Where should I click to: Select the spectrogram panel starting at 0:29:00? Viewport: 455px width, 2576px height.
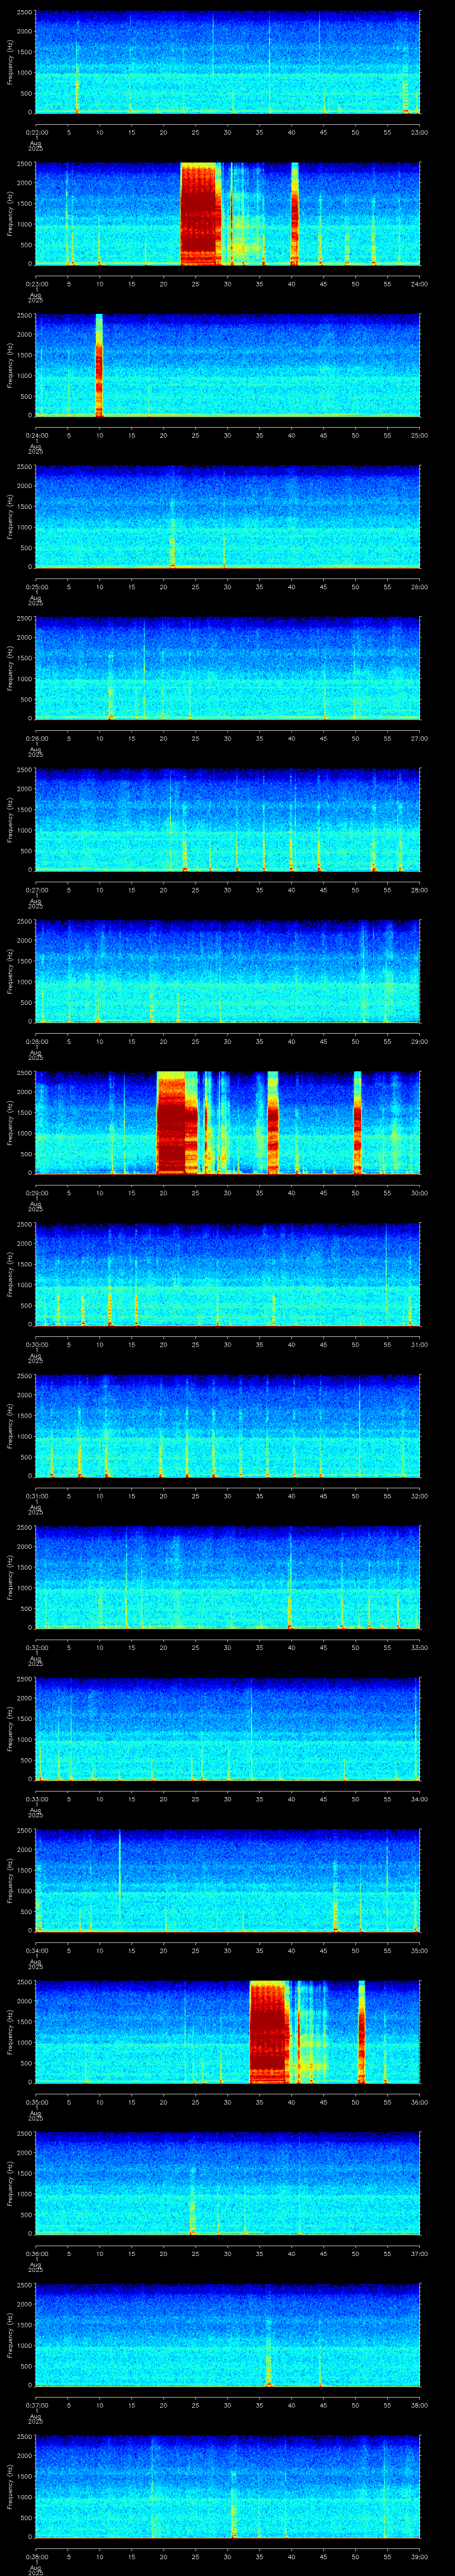point(227,1123)
